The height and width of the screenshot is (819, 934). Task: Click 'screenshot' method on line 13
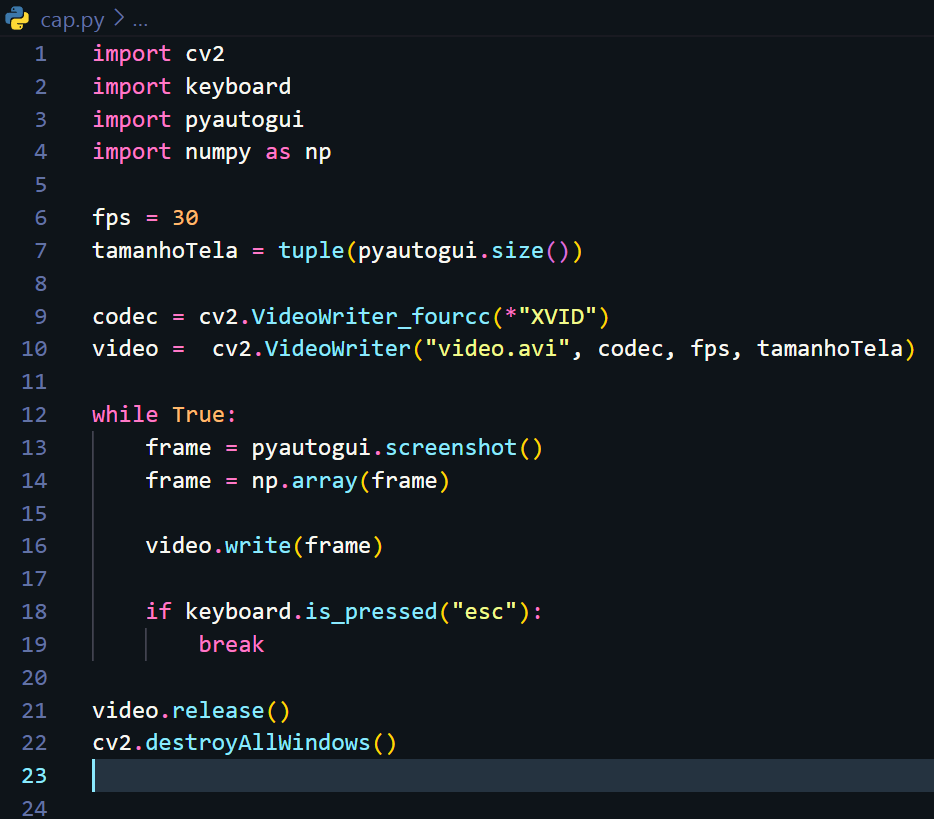point(451,447)
